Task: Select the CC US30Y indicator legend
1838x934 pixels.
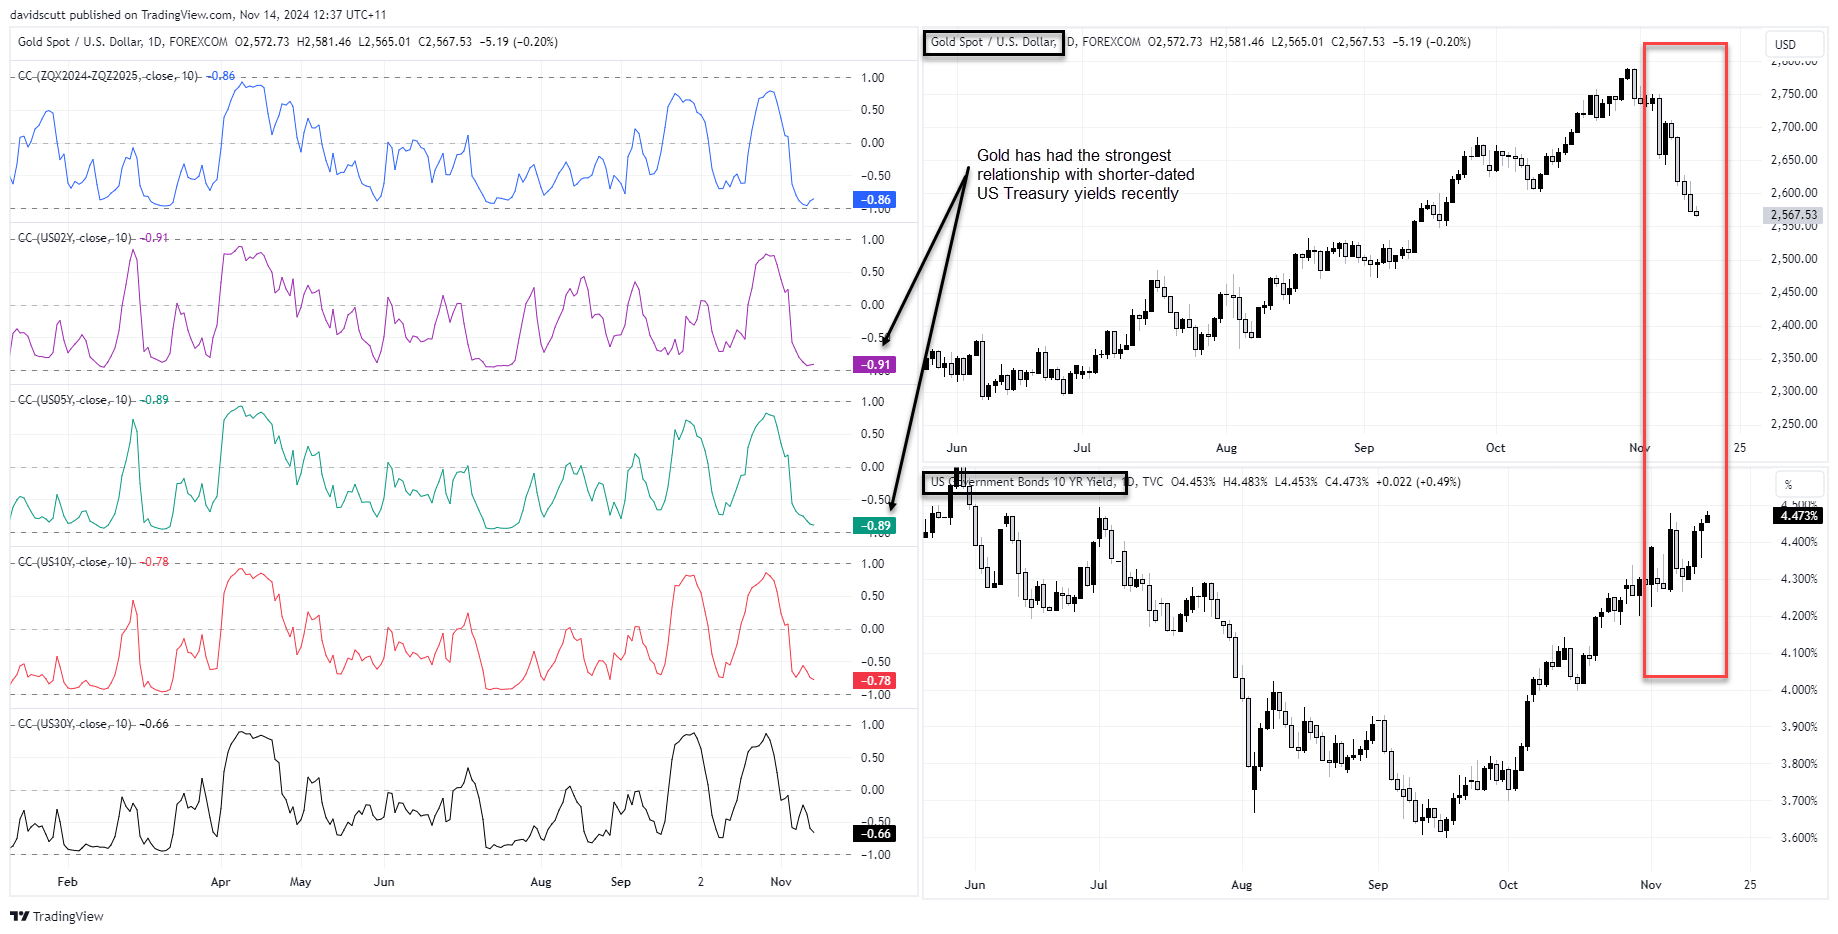Action: (75, 724)
